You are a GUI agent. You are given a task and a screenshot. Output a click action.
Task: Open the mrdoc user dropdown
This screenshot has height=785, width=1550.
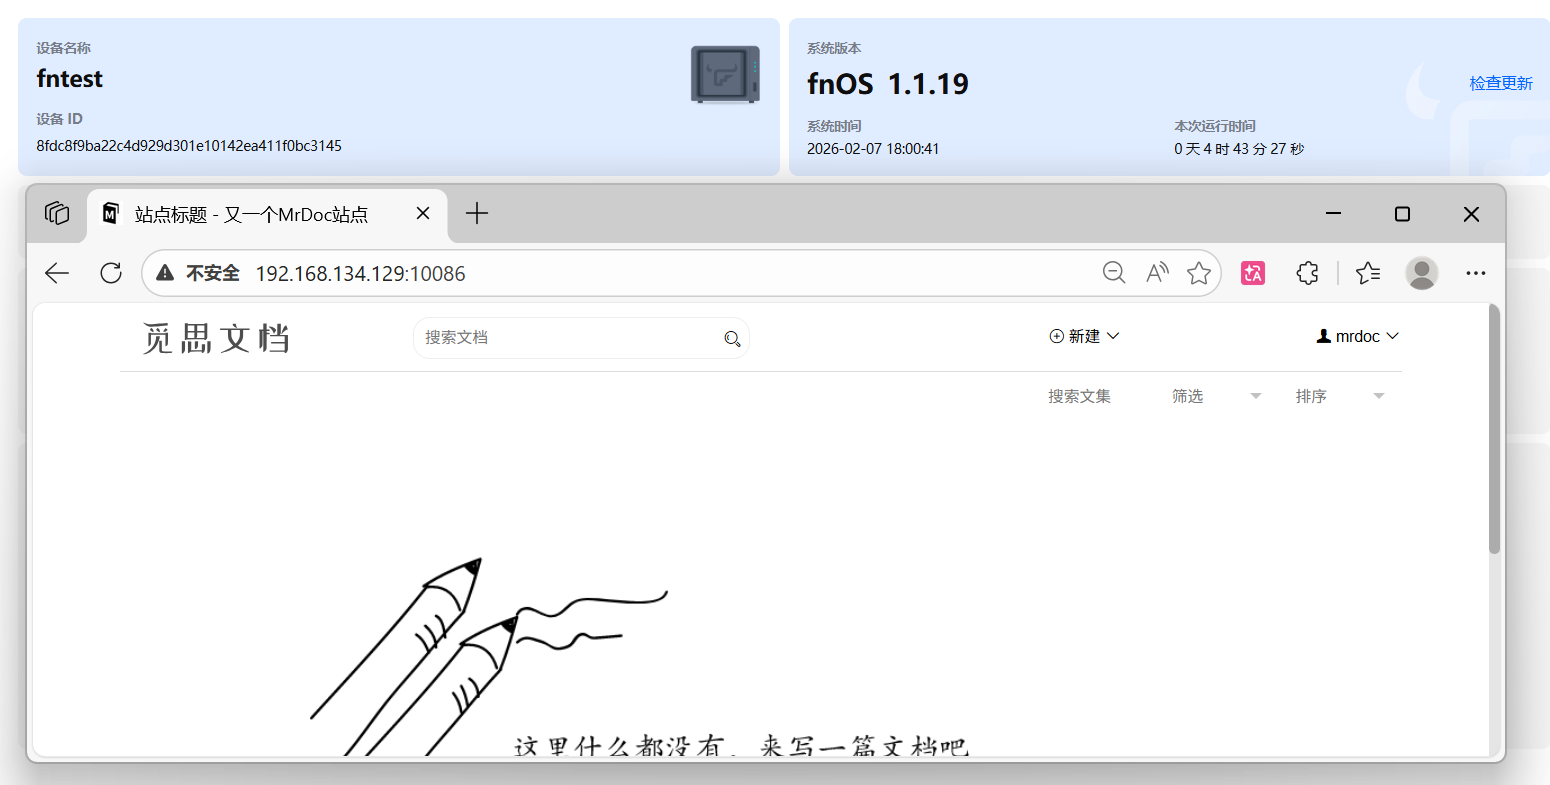click(1357, 336)
